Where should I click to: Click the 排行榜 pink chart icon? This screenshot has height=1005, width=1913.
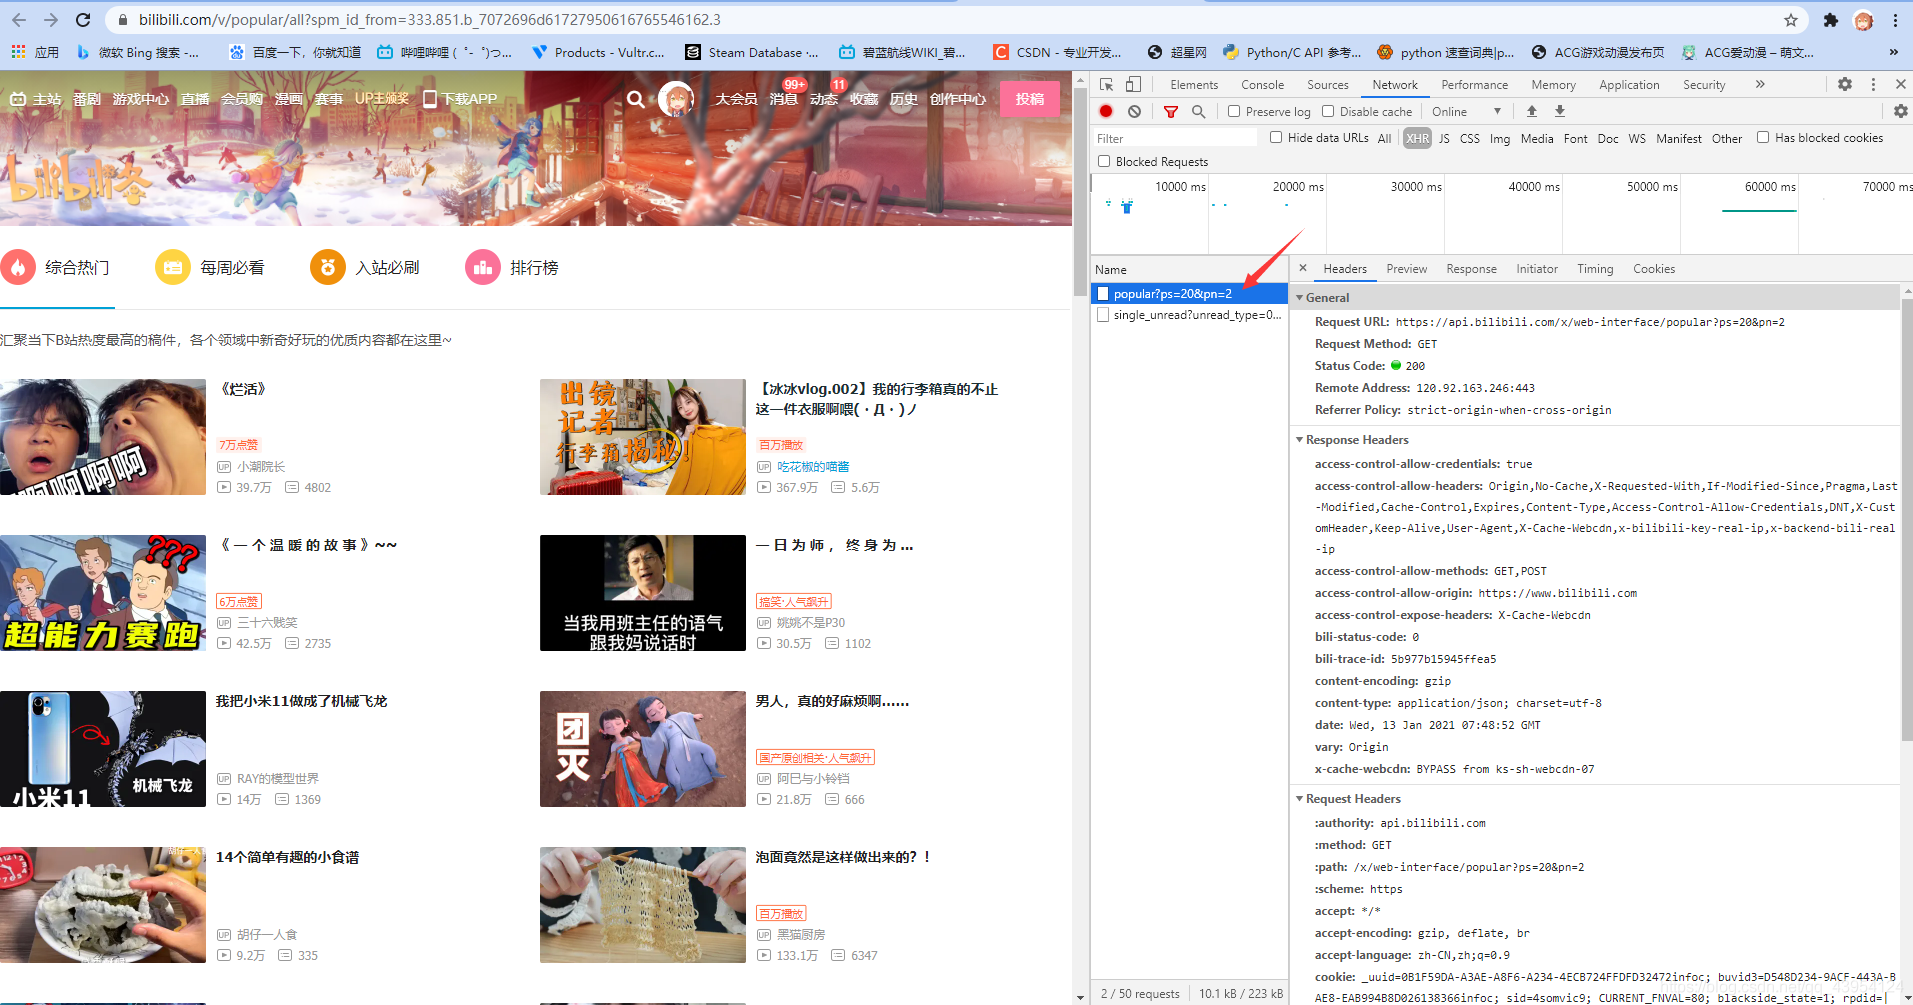coord(483,267)
